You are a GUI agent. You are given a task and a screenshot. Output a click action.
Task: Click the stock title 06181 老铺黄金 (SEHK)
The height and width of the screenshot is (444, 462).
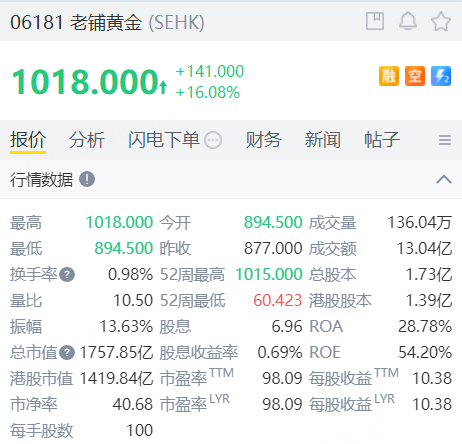107,22
